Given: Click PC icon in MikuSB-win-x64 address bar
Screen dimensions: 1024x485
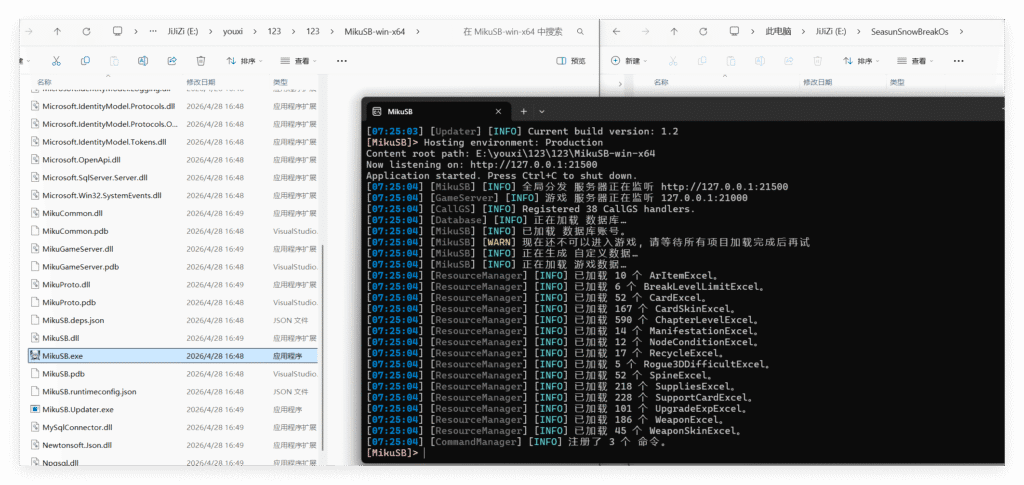Looking at the screenshot, I should [118, 31].
